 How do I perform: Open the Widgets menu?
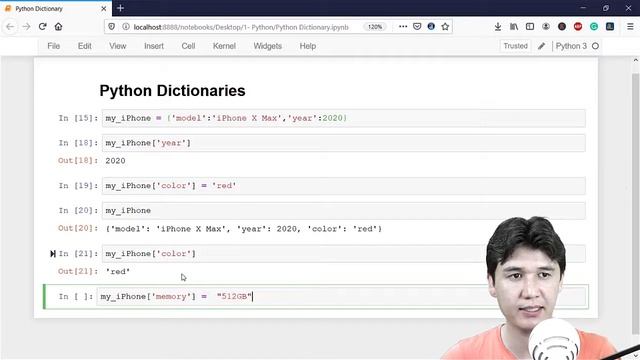[x=268, y=46]
